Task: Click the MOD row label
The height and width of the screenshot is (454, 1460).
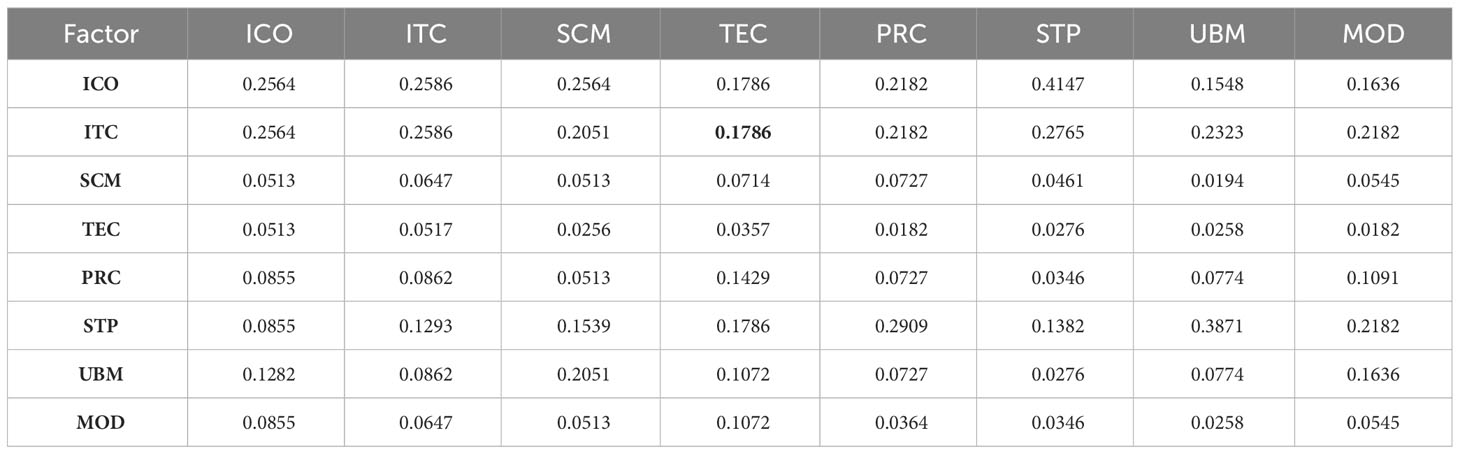Action: (x=100, y=423)
